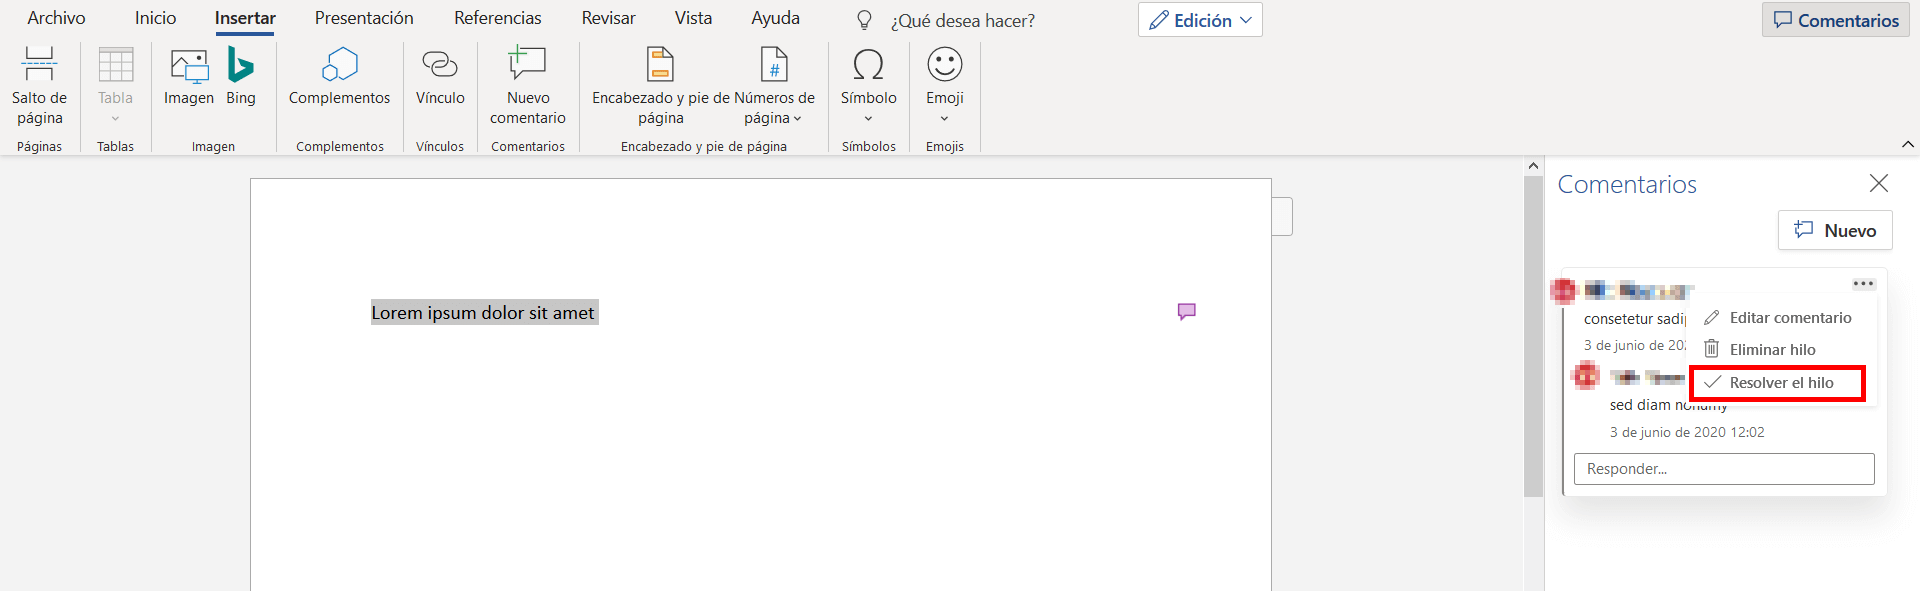Click the ¿Qué desea hacer? search box
Viewport: 1920px width, 591px height.
(x=963, y=20)
